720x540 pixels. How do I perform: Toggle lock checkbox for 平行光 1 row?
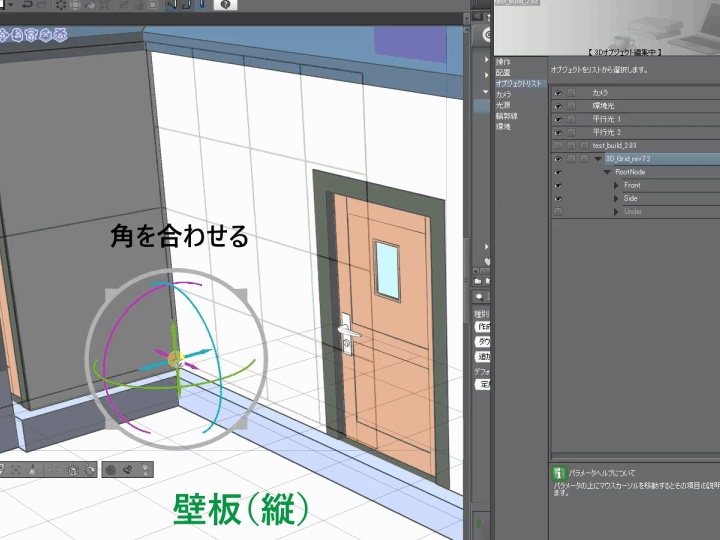[x=571, y=119]
